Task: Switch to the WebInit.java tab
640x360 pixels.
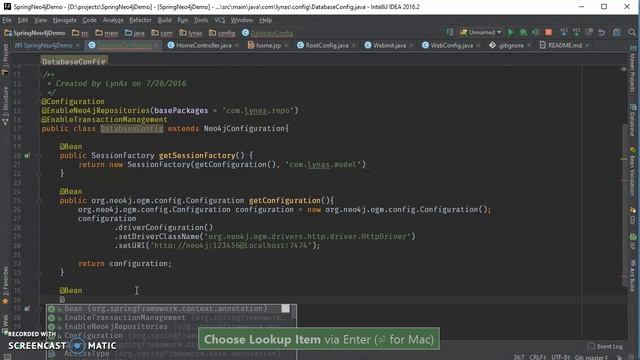Action: click(389, 45)
